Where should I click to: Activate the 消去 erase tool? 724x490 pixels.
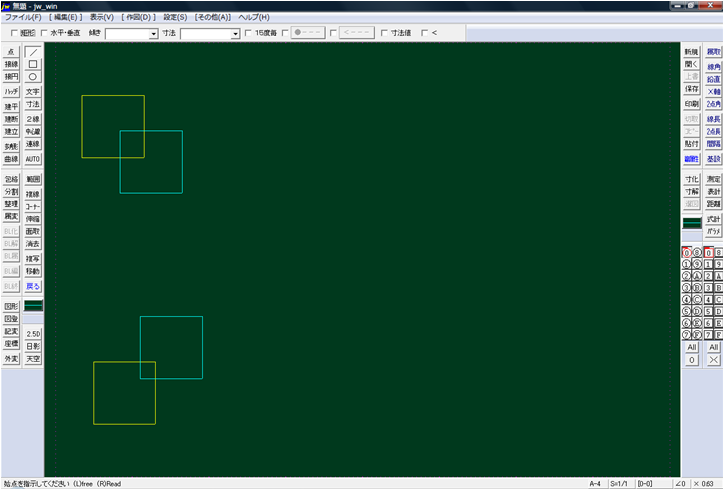pos(33,243)
